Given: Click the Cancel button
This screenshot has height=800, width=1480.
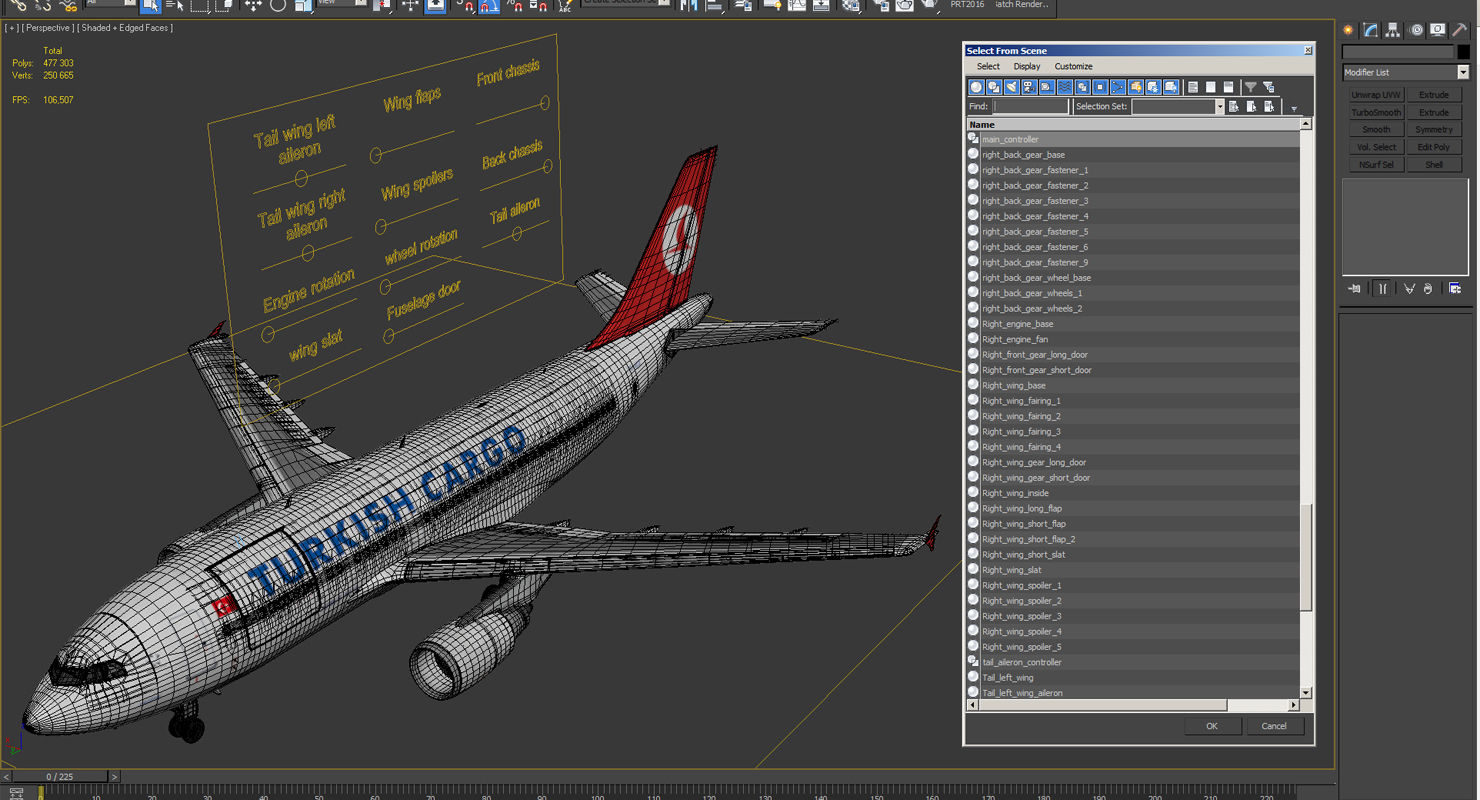Looking at the screenshot, I should point(1274,726).
